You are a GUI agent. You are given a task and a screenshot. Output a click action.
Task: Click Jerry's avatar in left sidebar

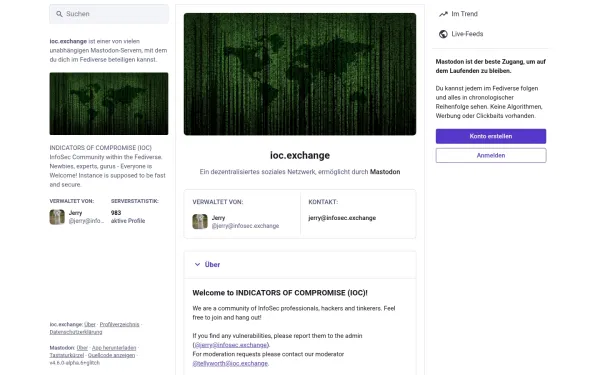click(57, 217)
